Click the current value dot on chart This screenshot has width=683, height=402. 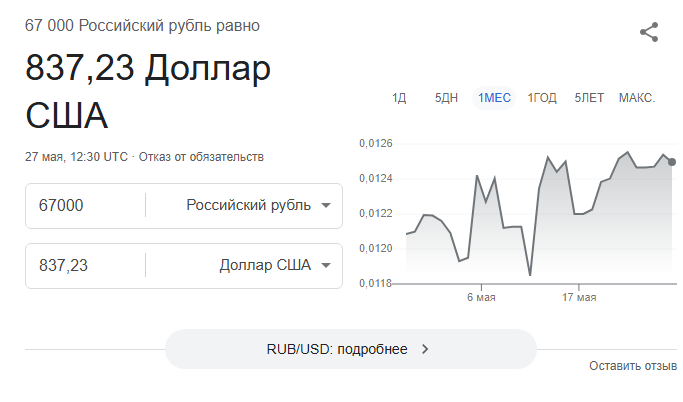[x=672, y=162]
